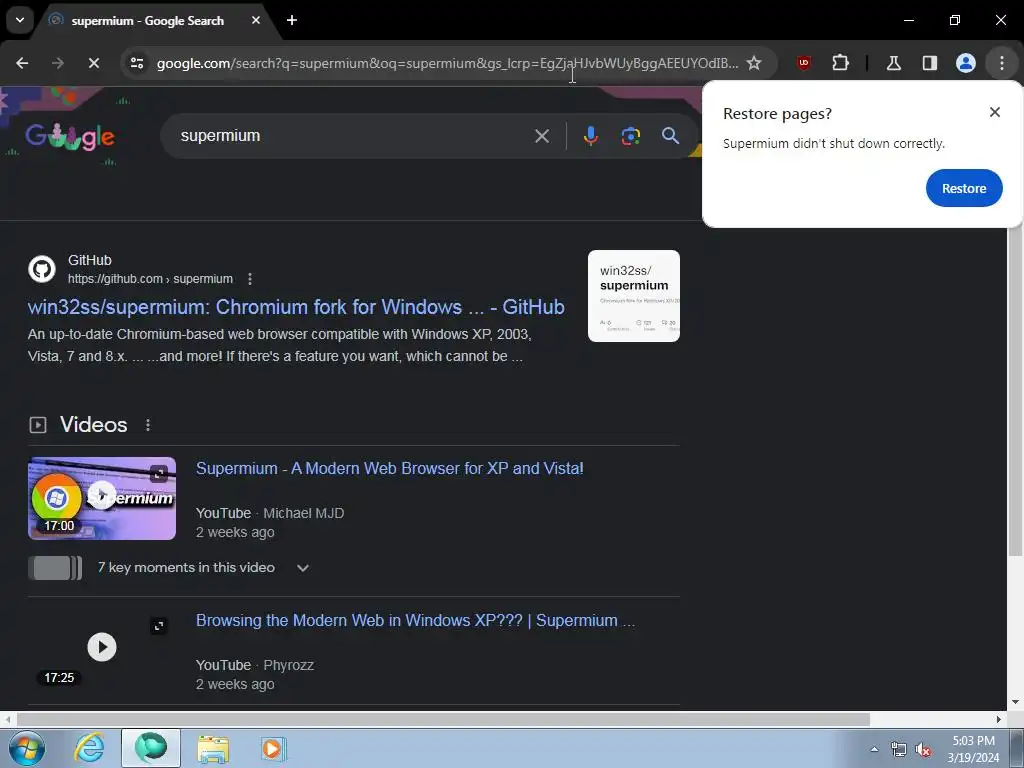Click the Google doodle logo
The height and width of the screenshot is (768, 1024).
tap(70, 136)
